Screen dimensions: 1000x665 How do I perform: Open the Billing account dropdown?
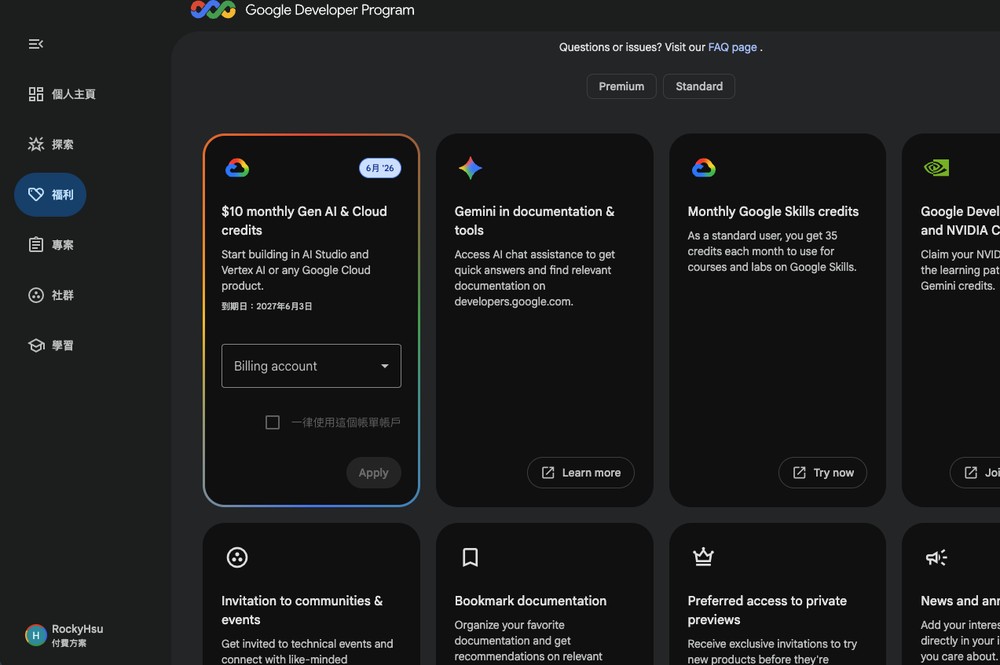point(311,366)
